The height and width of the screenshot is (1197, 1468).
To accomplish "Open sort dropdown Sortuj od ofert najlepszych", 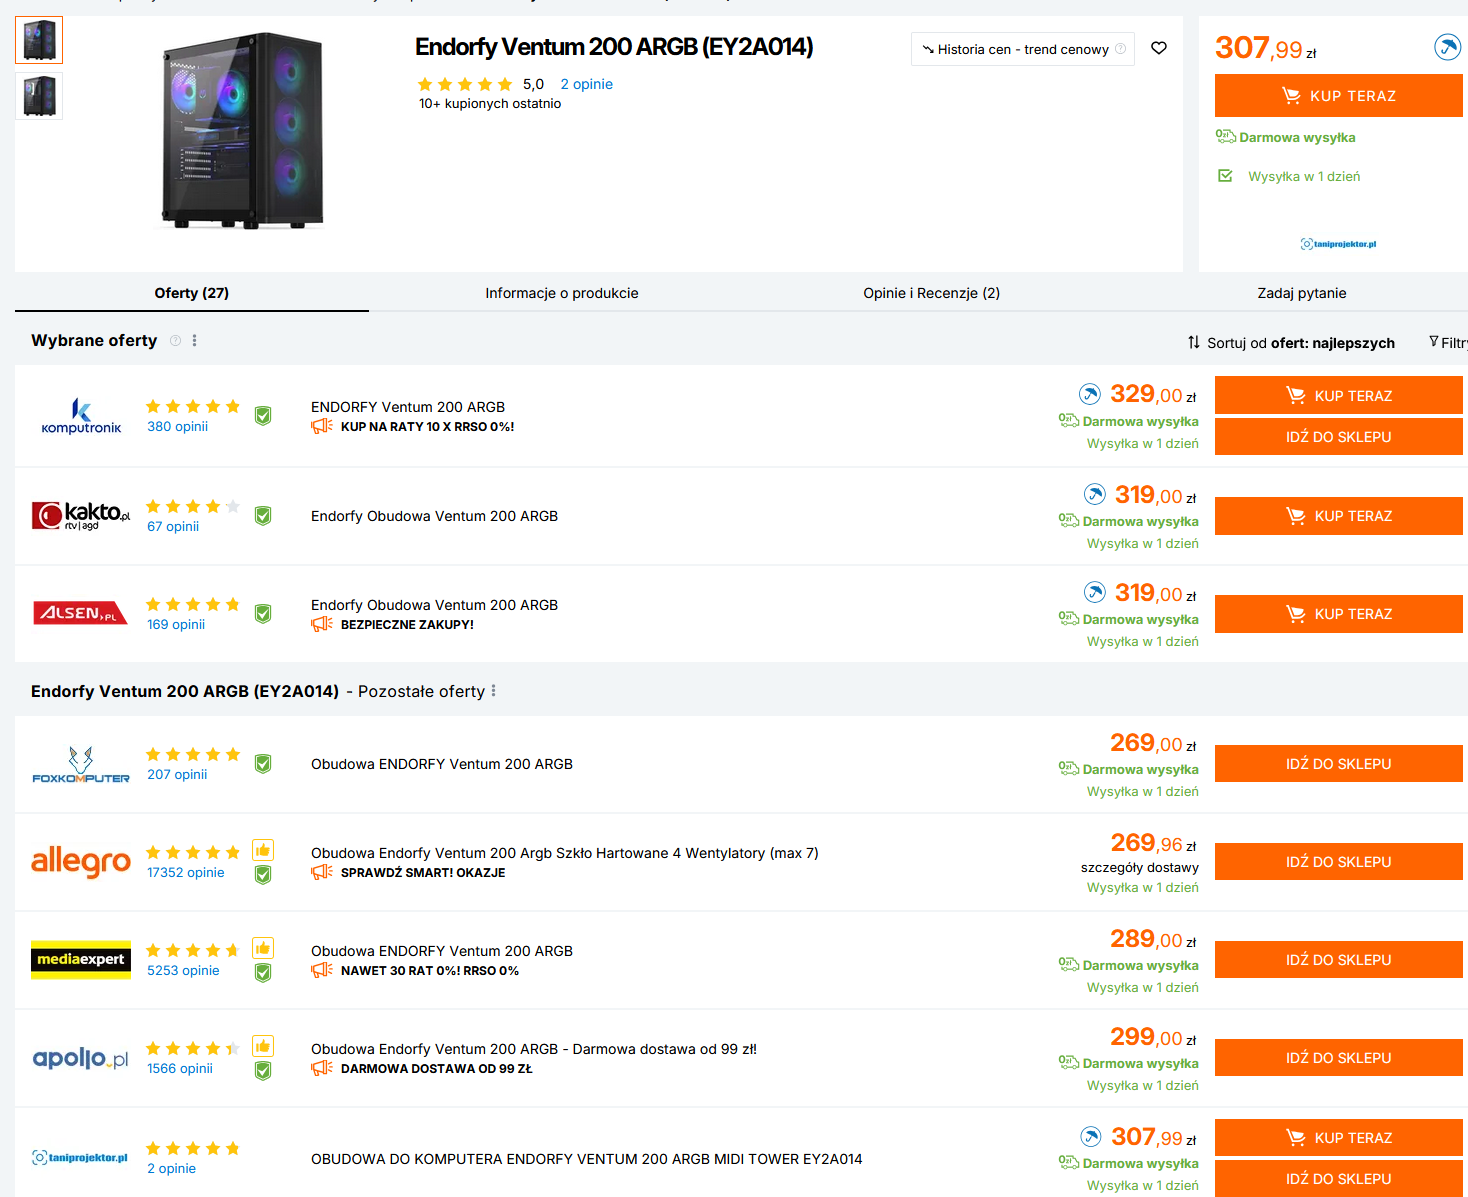I will point(1291,343).
